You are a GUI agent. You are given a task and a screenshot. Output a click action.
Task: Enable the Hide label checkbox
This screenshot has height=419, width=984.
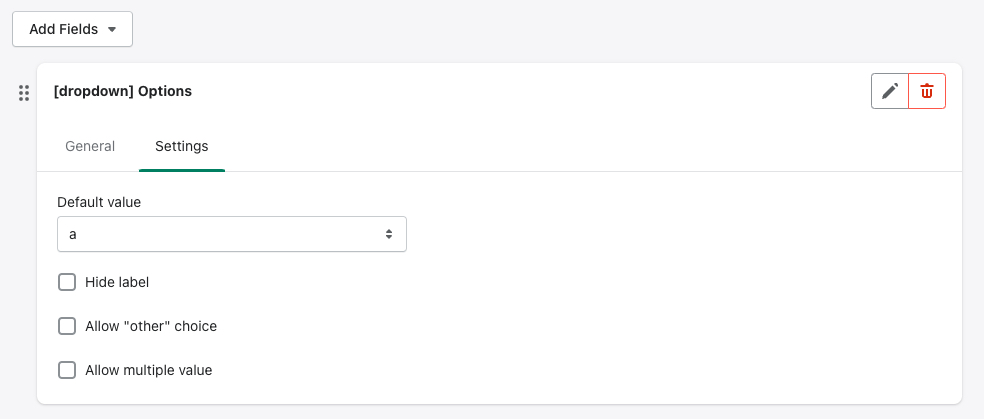[67, 282]
